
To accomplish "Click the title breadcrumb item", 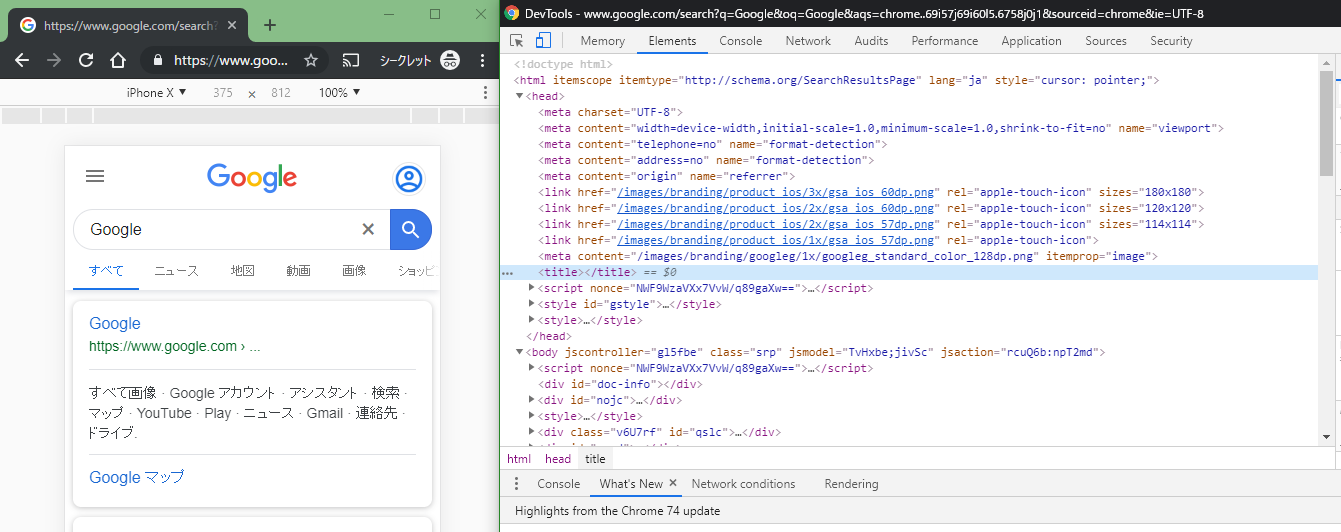I will click(x=595, y=459).
